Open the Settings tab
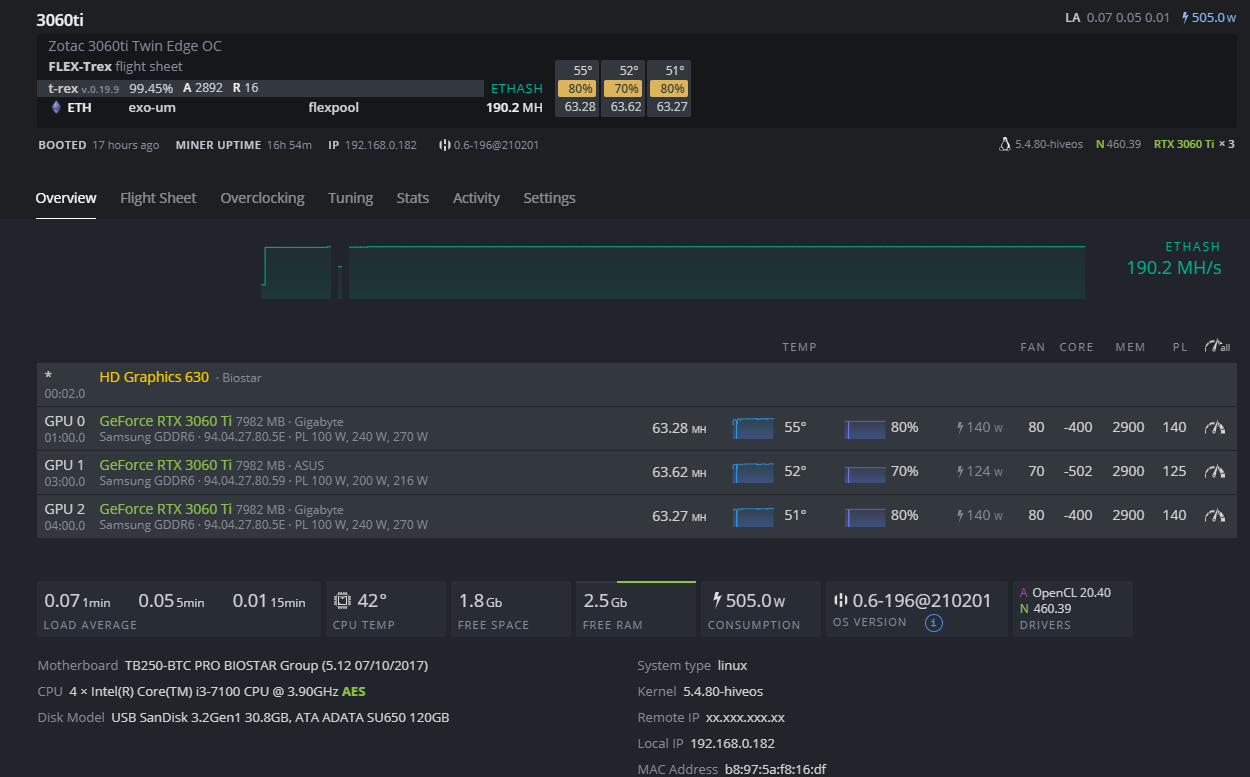 click(x=549, y=198)
